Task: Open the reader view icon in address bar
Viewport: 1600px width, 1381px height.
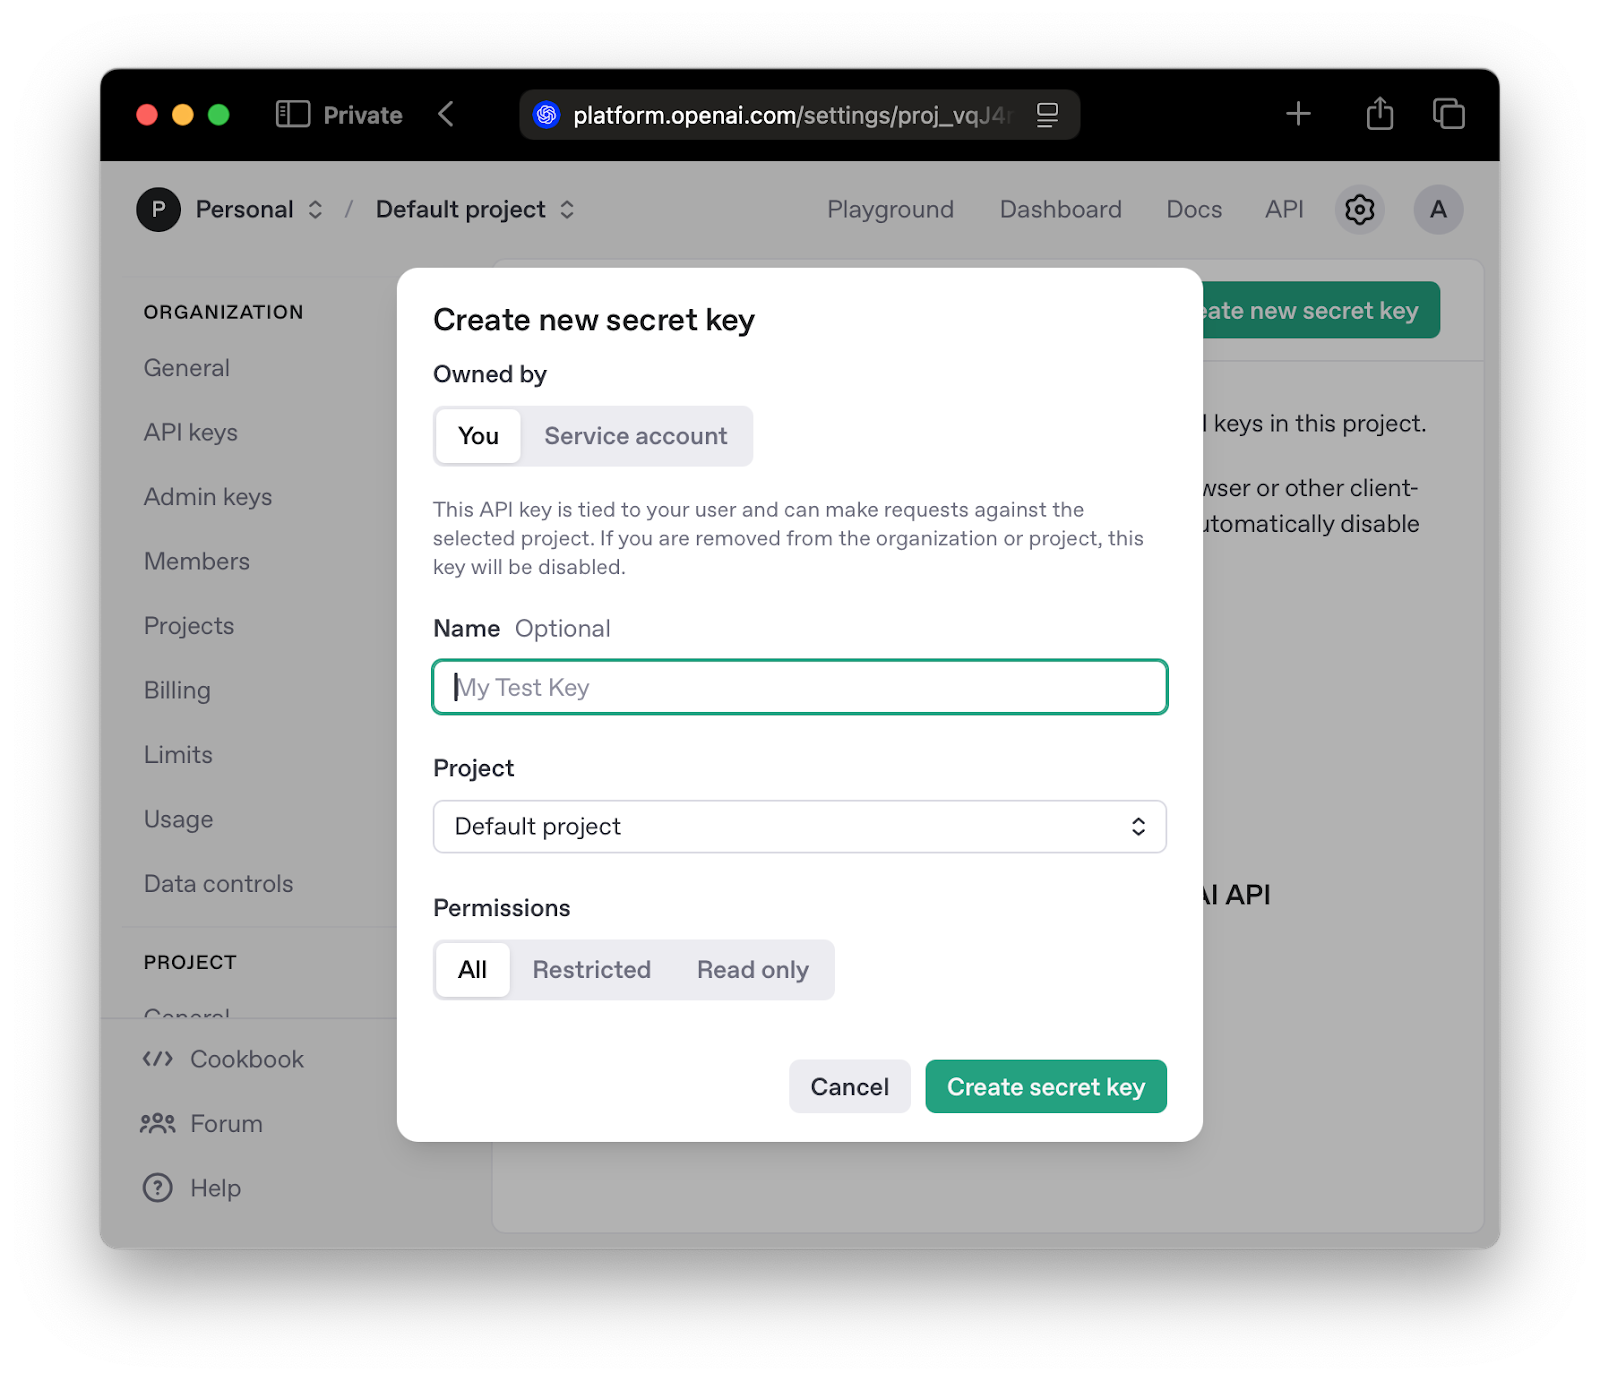Action: 1047,115
